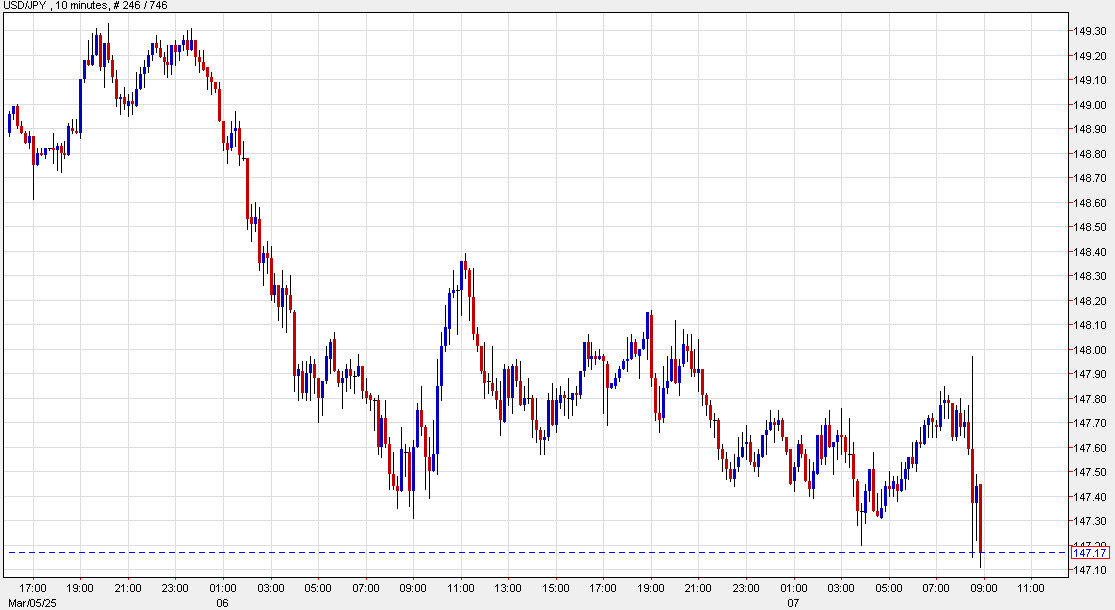Viewport: 1115px width, 610px height.
Task: Click the highlighted 147.17 price tag
Action: point(1089,551)
